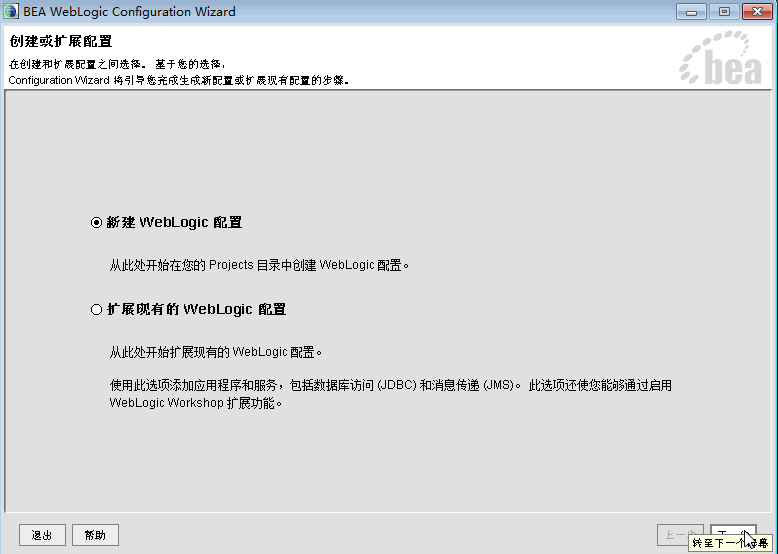Minimize the Configuration Wizard window

tap(691, 11)
